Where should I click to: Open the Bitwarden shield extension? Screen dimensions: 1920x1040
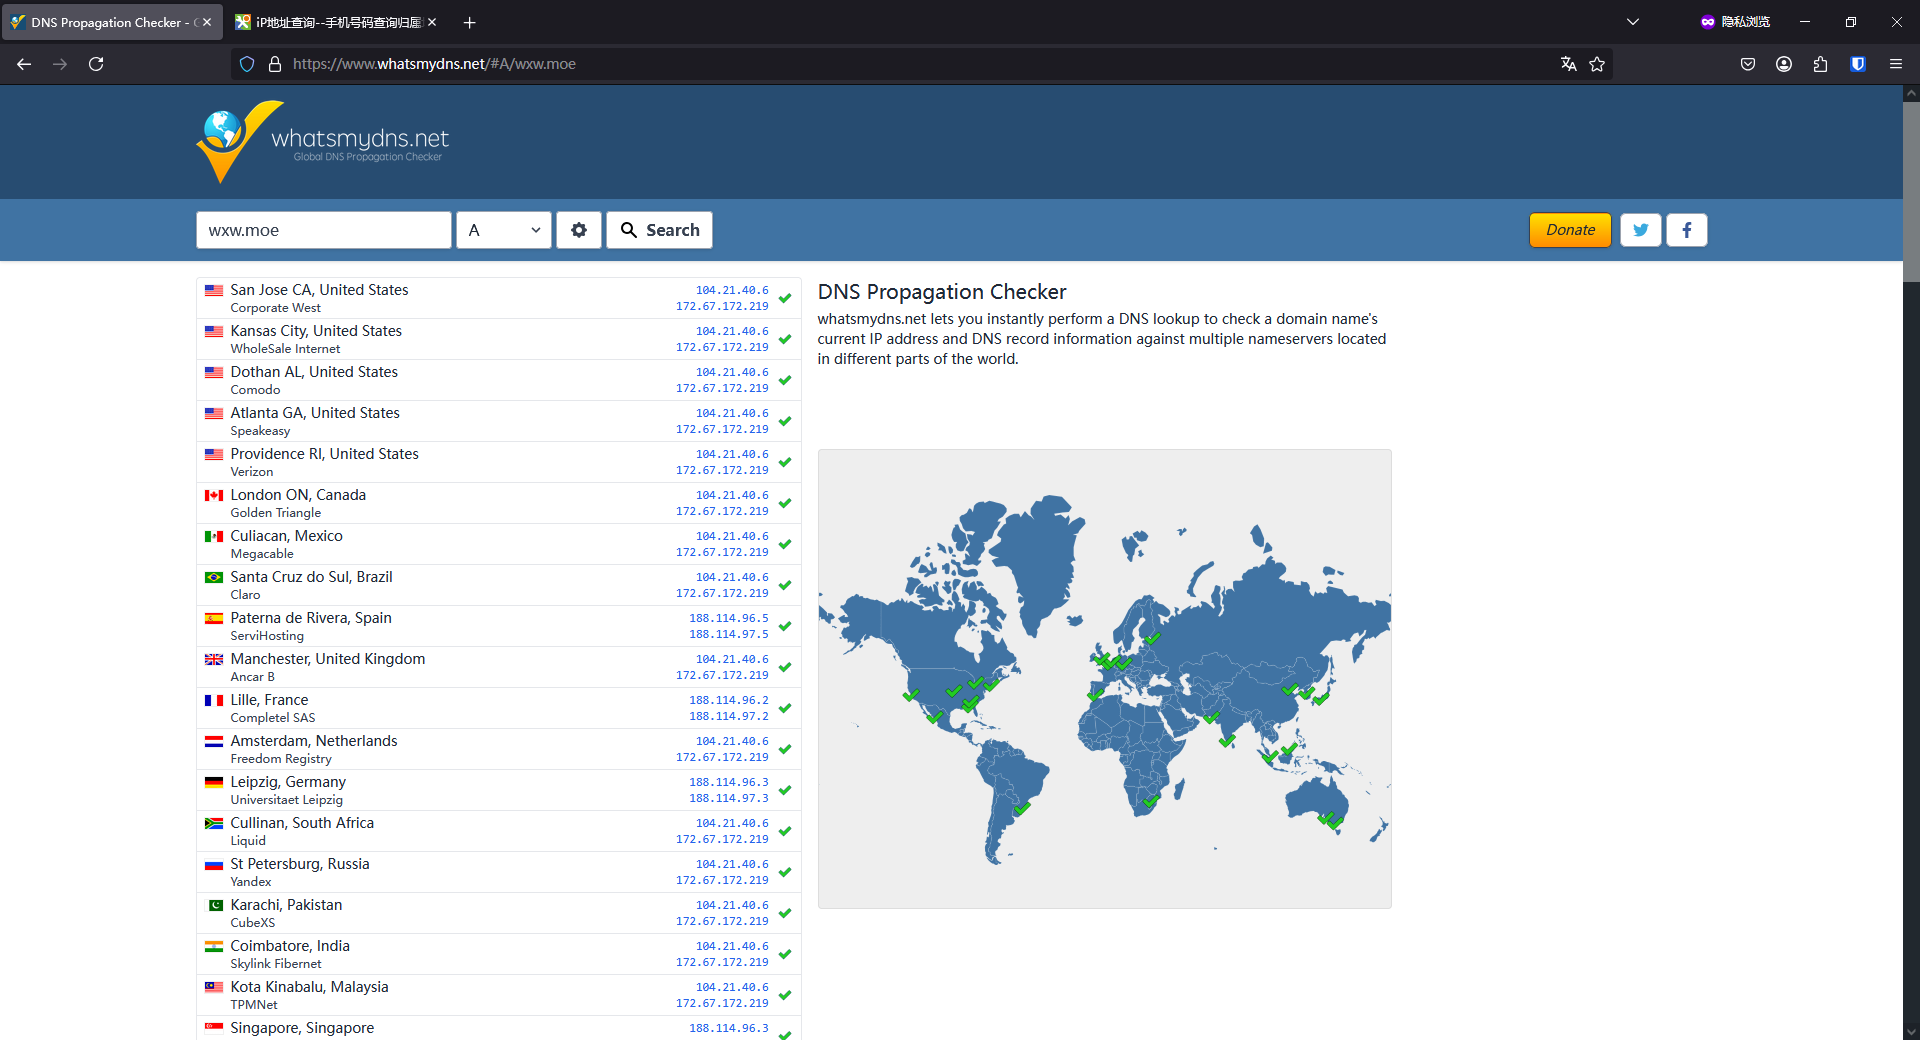coord(1857,64)
